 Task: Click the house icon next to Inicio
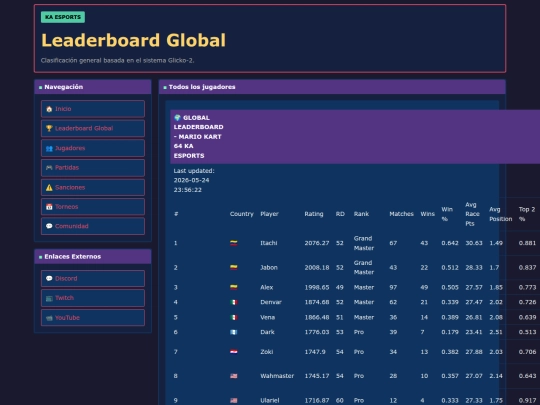coord(49,109)
